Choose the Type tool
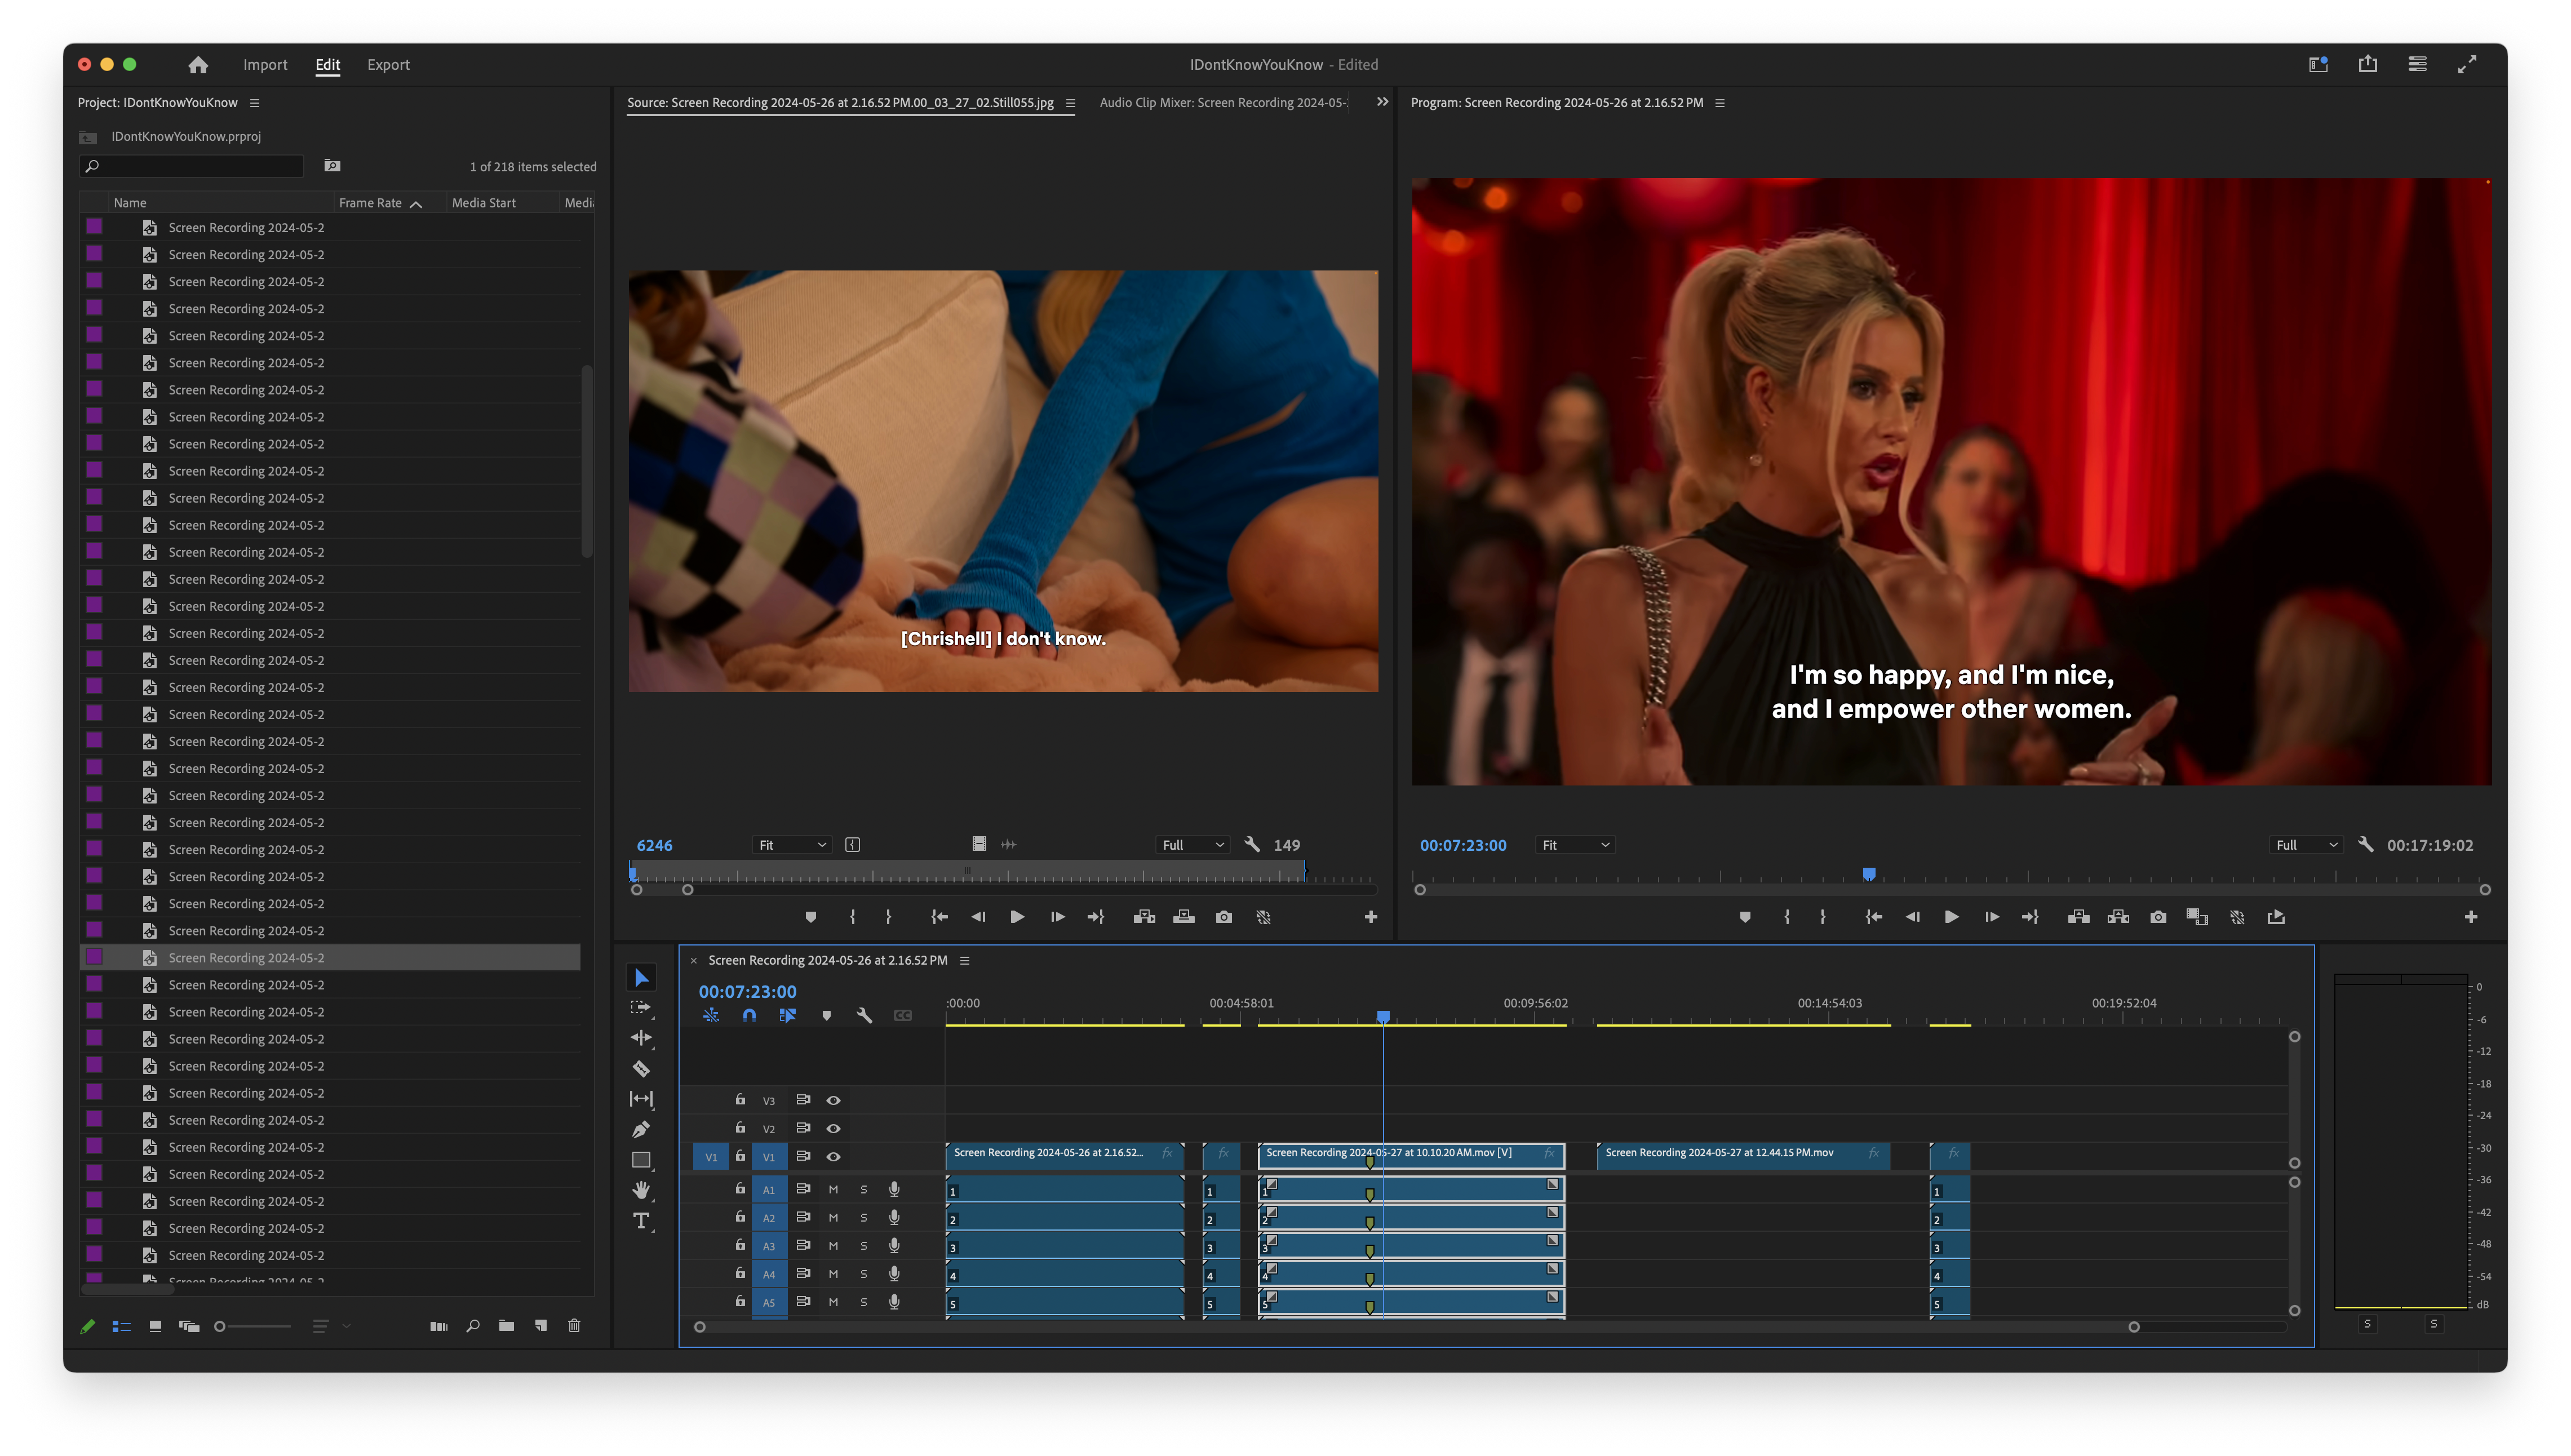The image size is (2571, 1456). click(641, 1220)
